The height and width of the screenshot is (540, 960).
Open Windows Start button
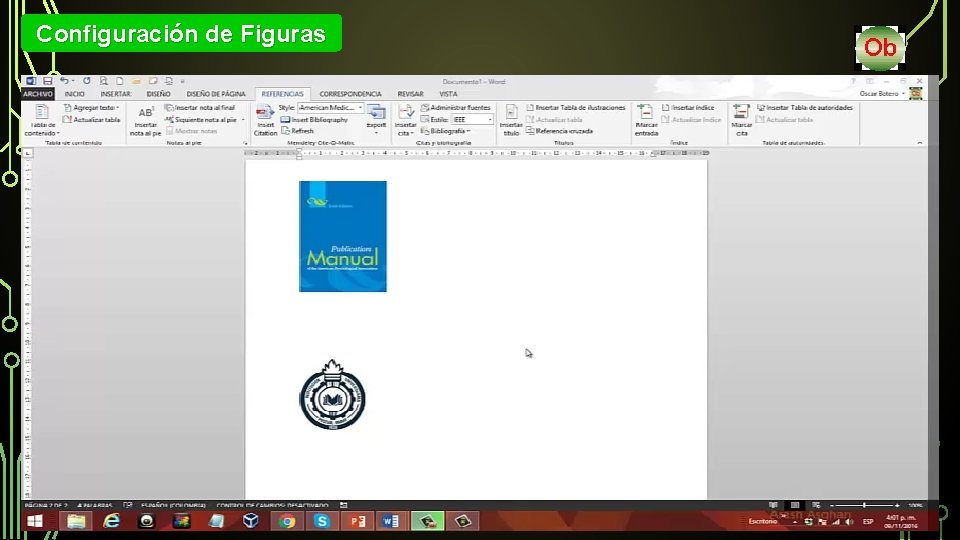pos(36,521)
